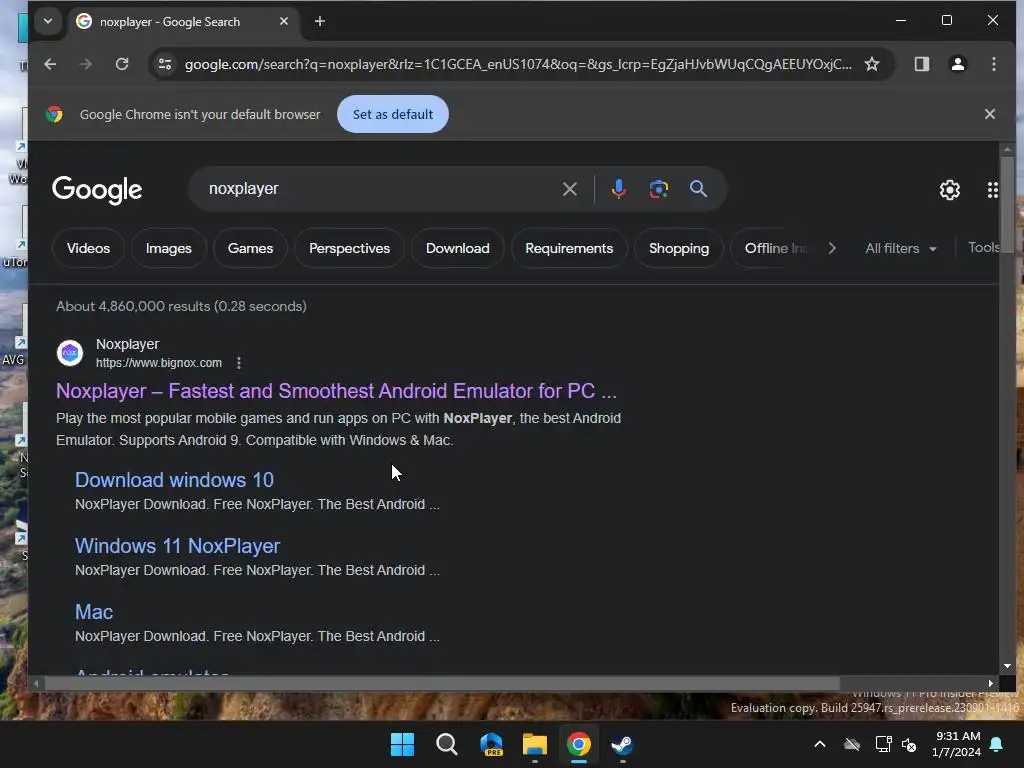Select the Download filter chip
This screenshot has width=1024, height=768.
click(x=458, y=248)
